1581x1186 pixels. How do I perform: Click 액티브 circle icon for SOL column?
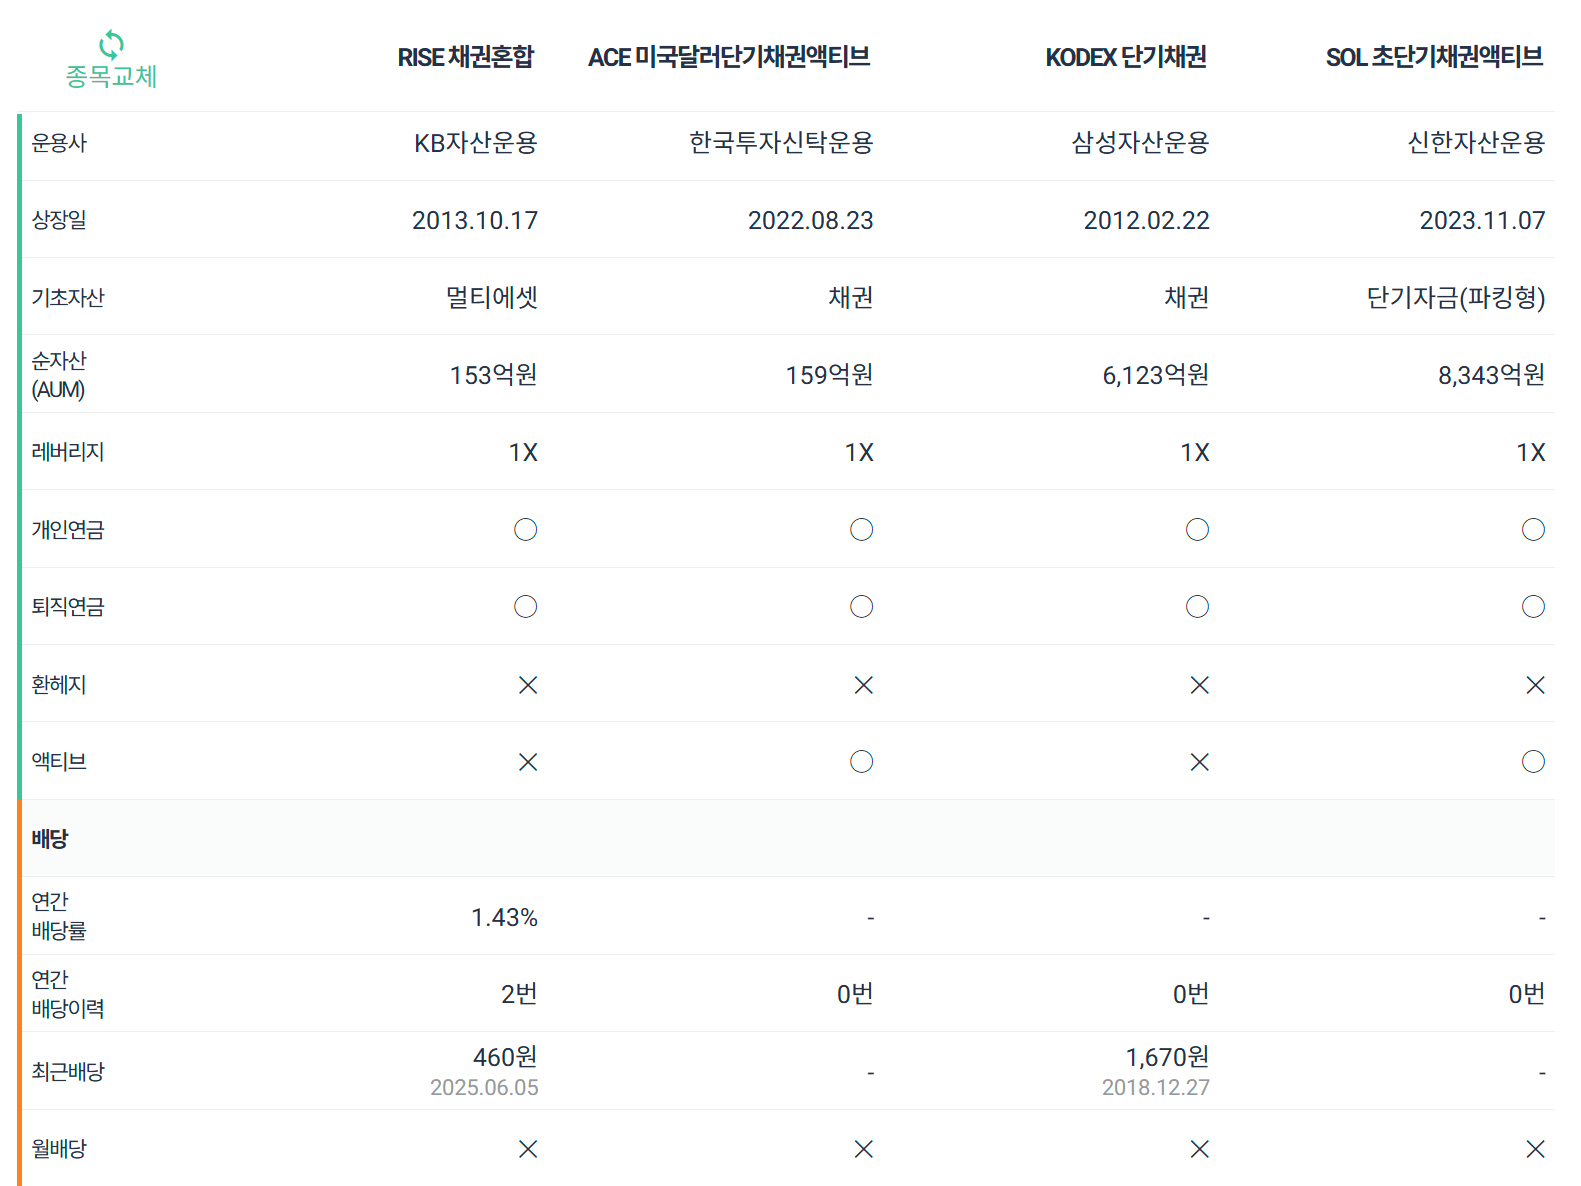pyautogui.click(x=1534, y=762)
